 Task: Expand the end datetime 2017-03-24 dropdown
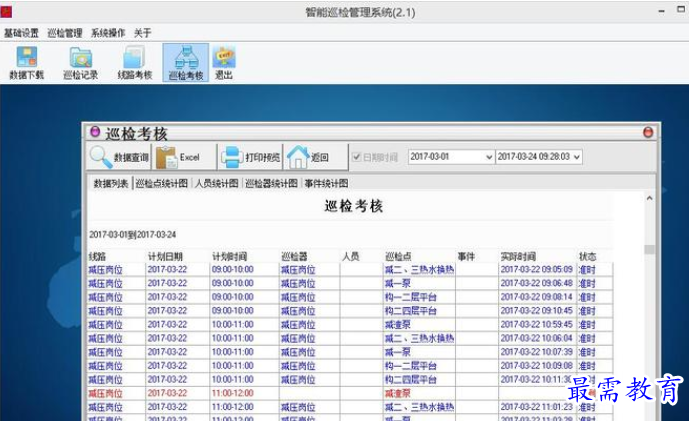click(x=577, y=157)
